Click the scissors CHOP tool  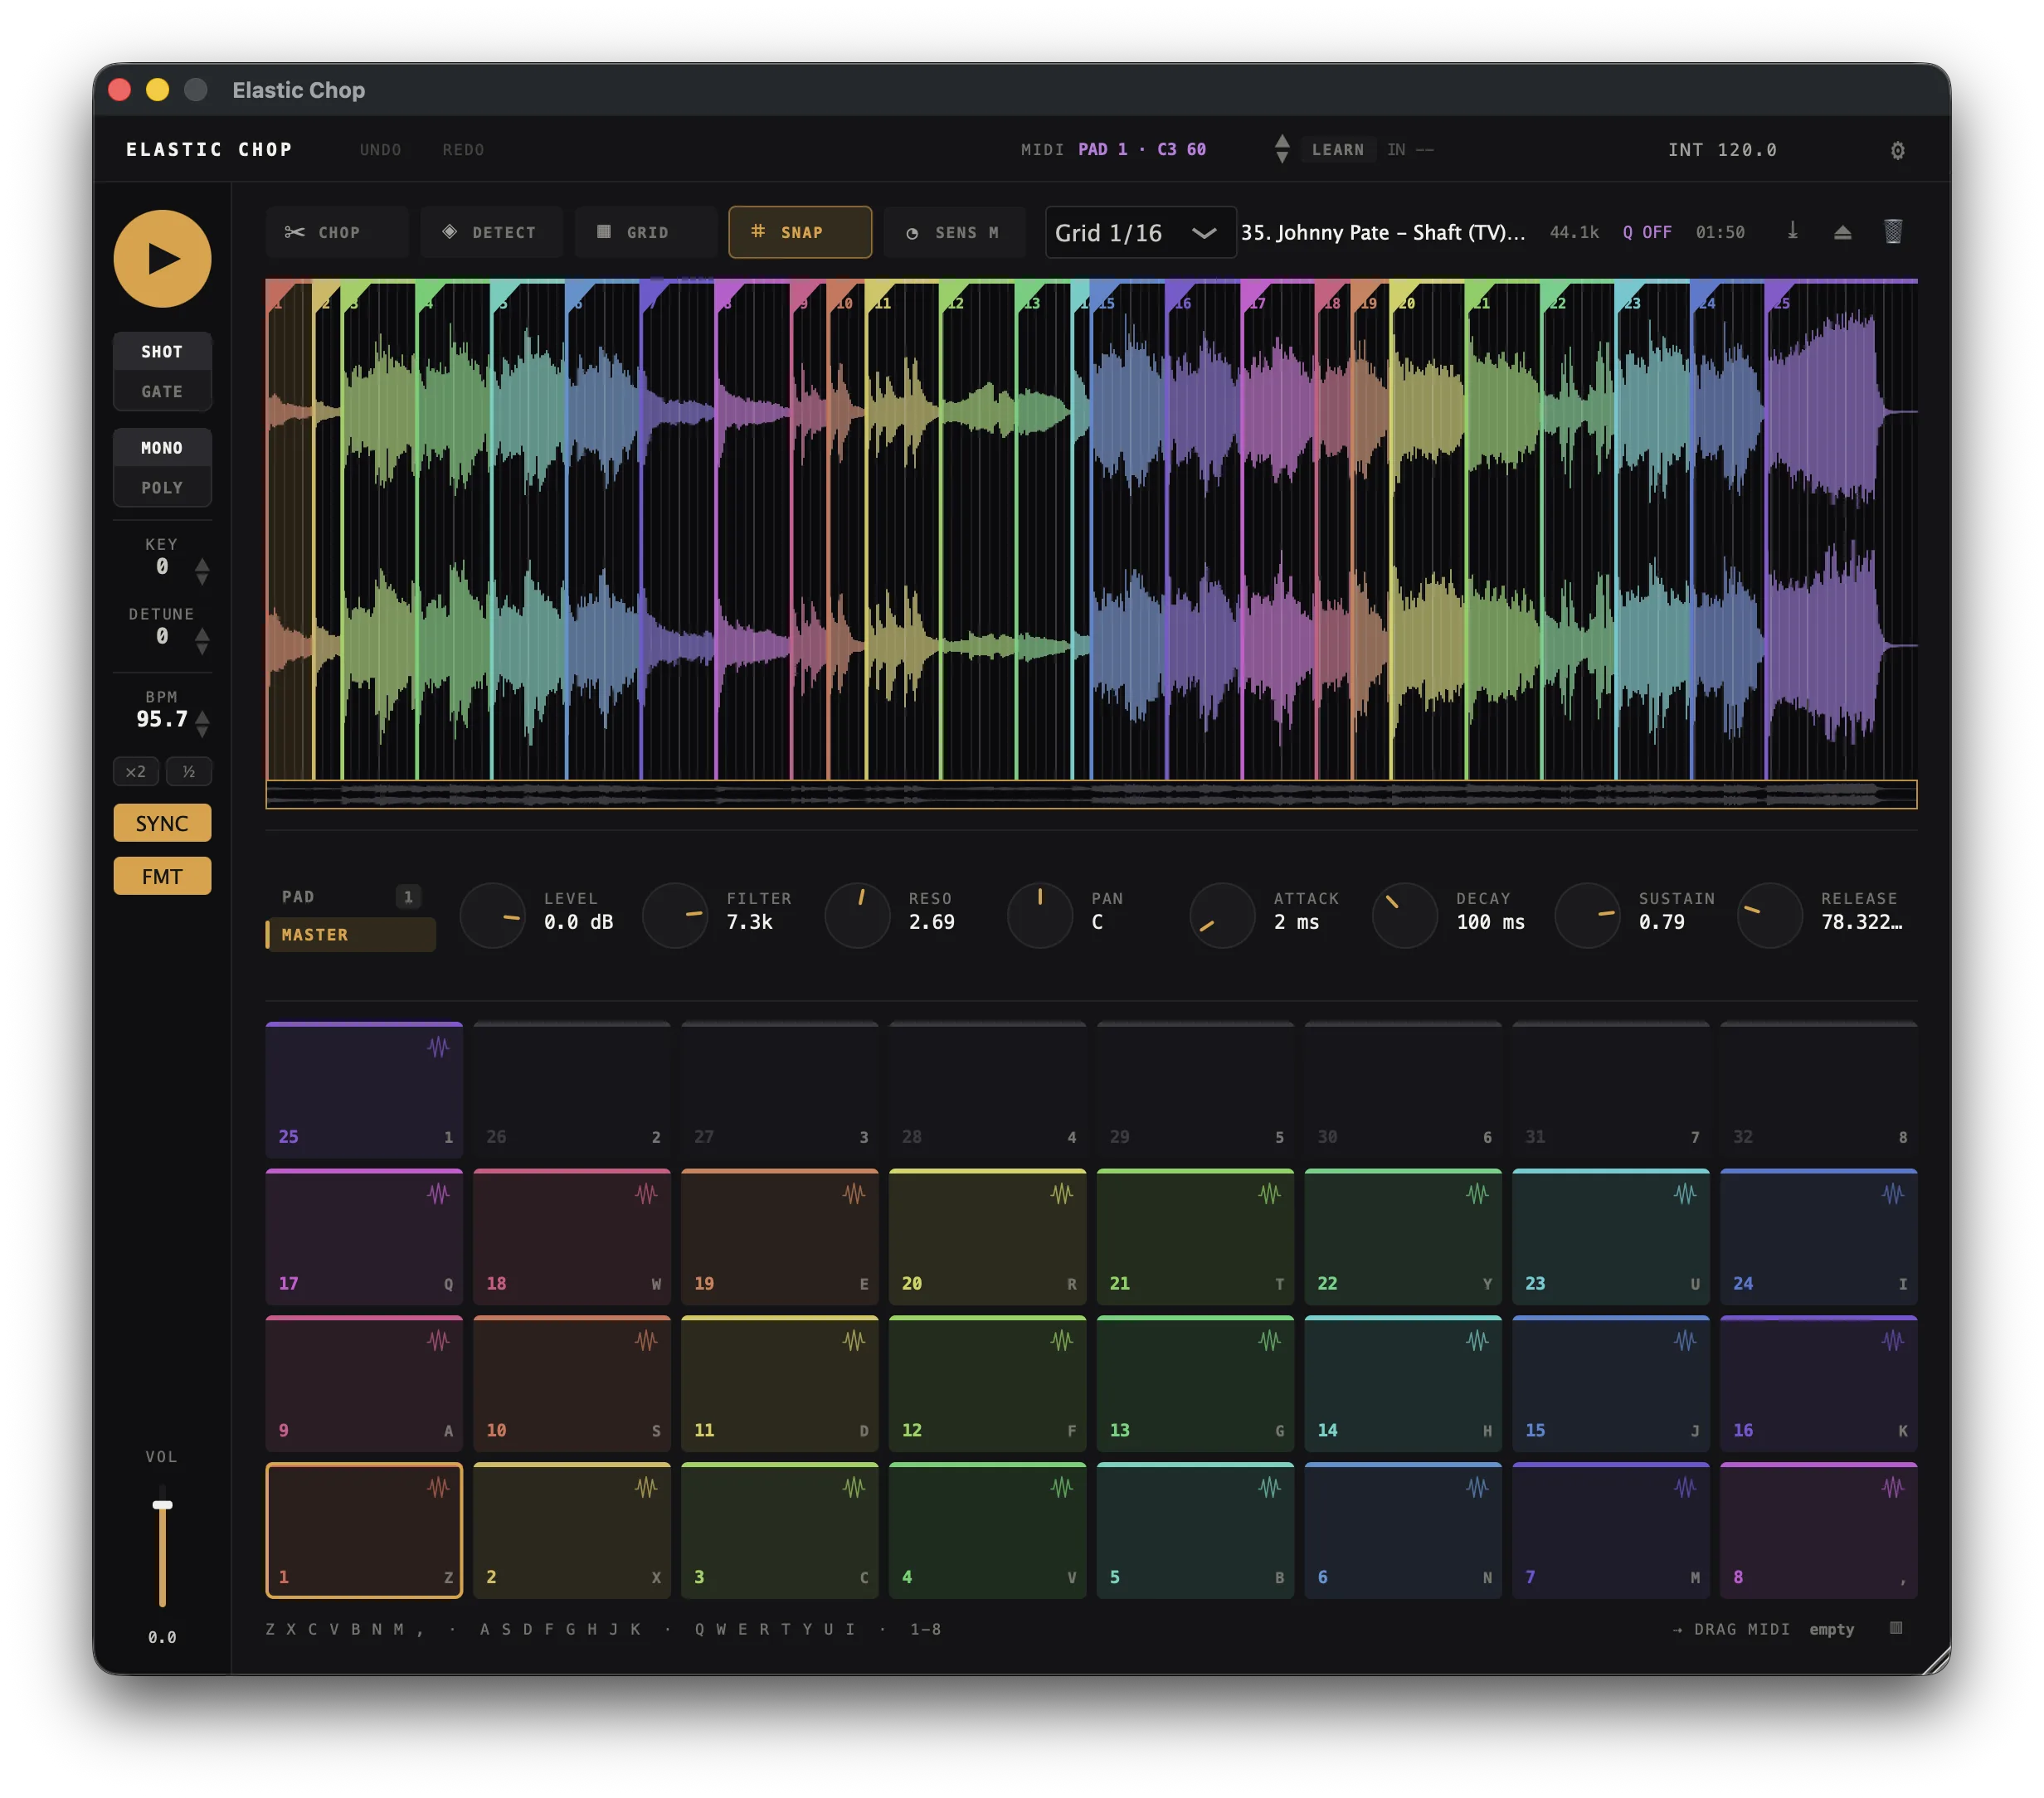(337, 232)
